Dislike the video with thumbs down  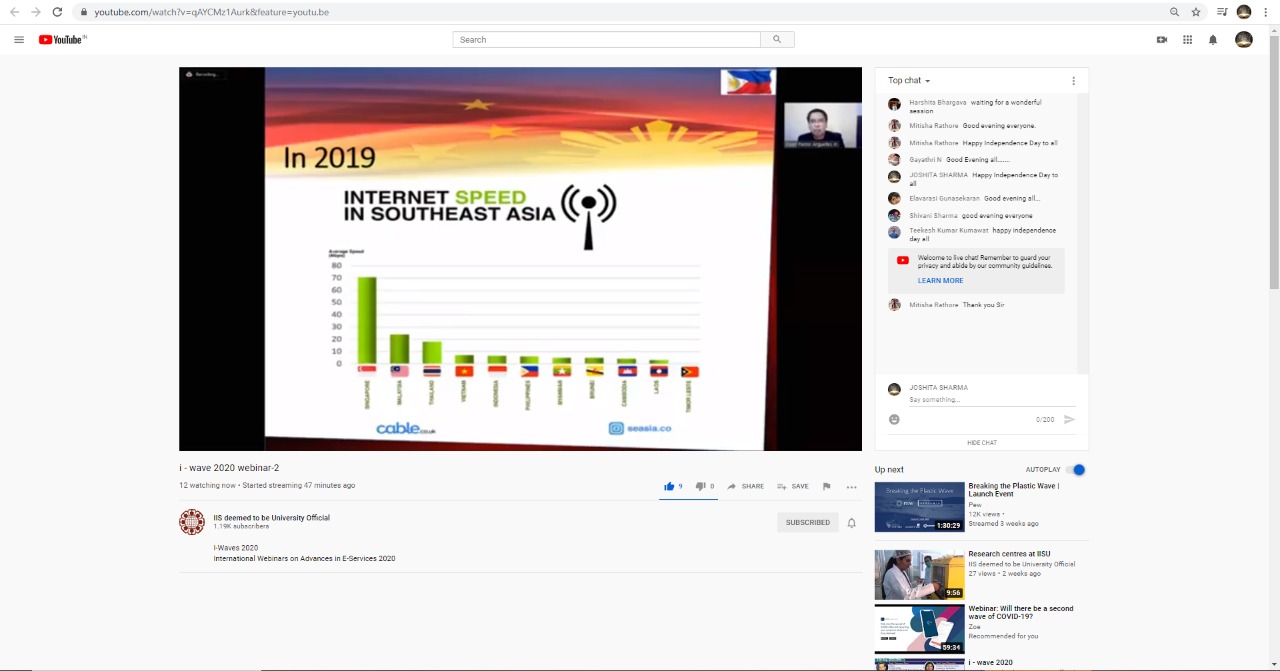701,487
